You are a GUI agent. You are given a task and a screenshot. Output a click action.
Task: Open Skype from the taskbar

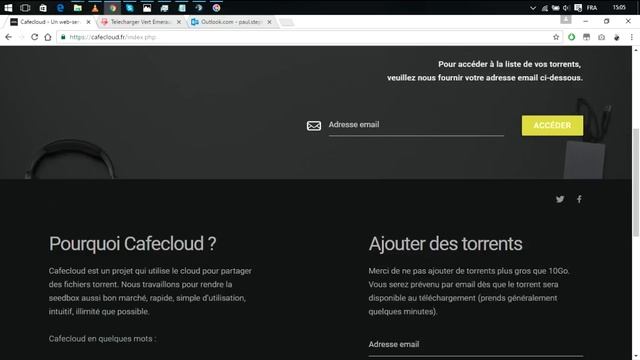130,7
